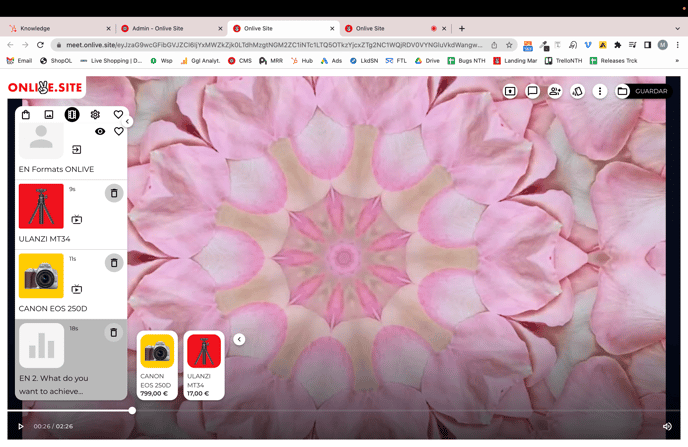Expand the tab search dropdown arrow

[x=677, y=29]
